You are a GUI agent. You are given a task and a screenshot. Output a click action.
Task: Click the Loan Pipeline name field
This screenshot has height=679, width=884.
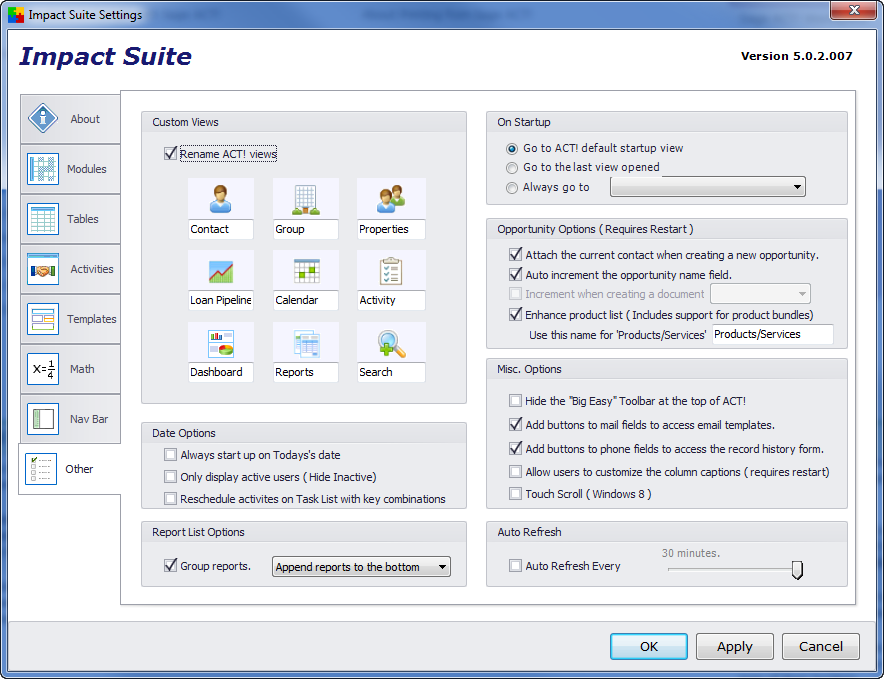pyautogui.click(x=220, y=300)
